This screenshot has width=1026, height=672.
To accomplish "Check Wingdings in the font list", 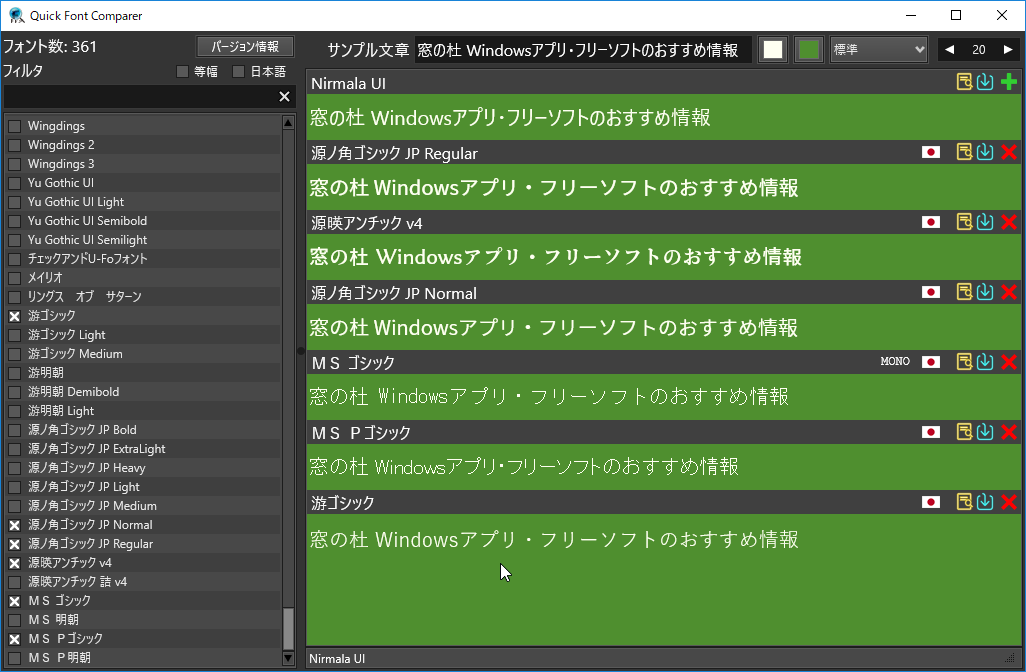I will 14,125.
